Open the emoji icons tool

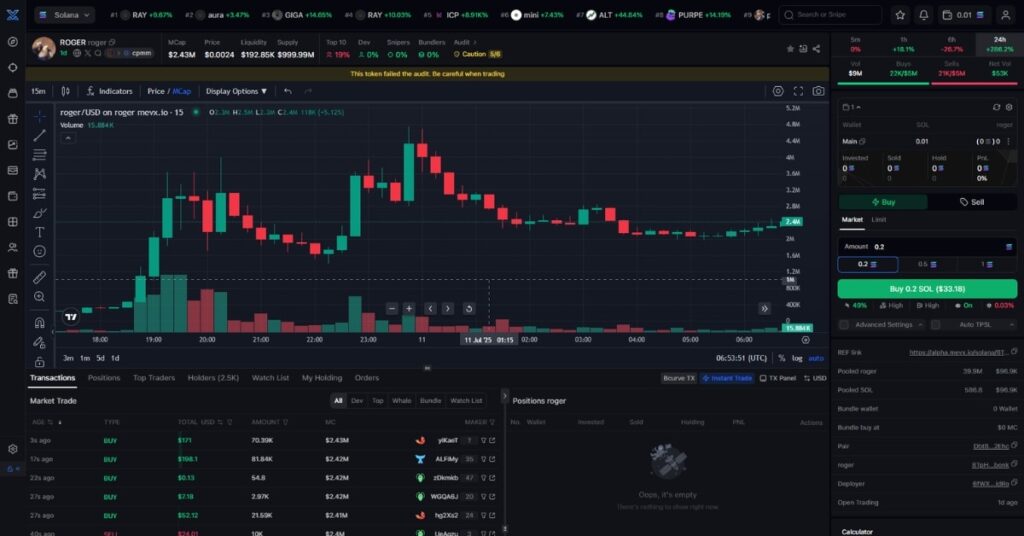(x=39, y=251)
